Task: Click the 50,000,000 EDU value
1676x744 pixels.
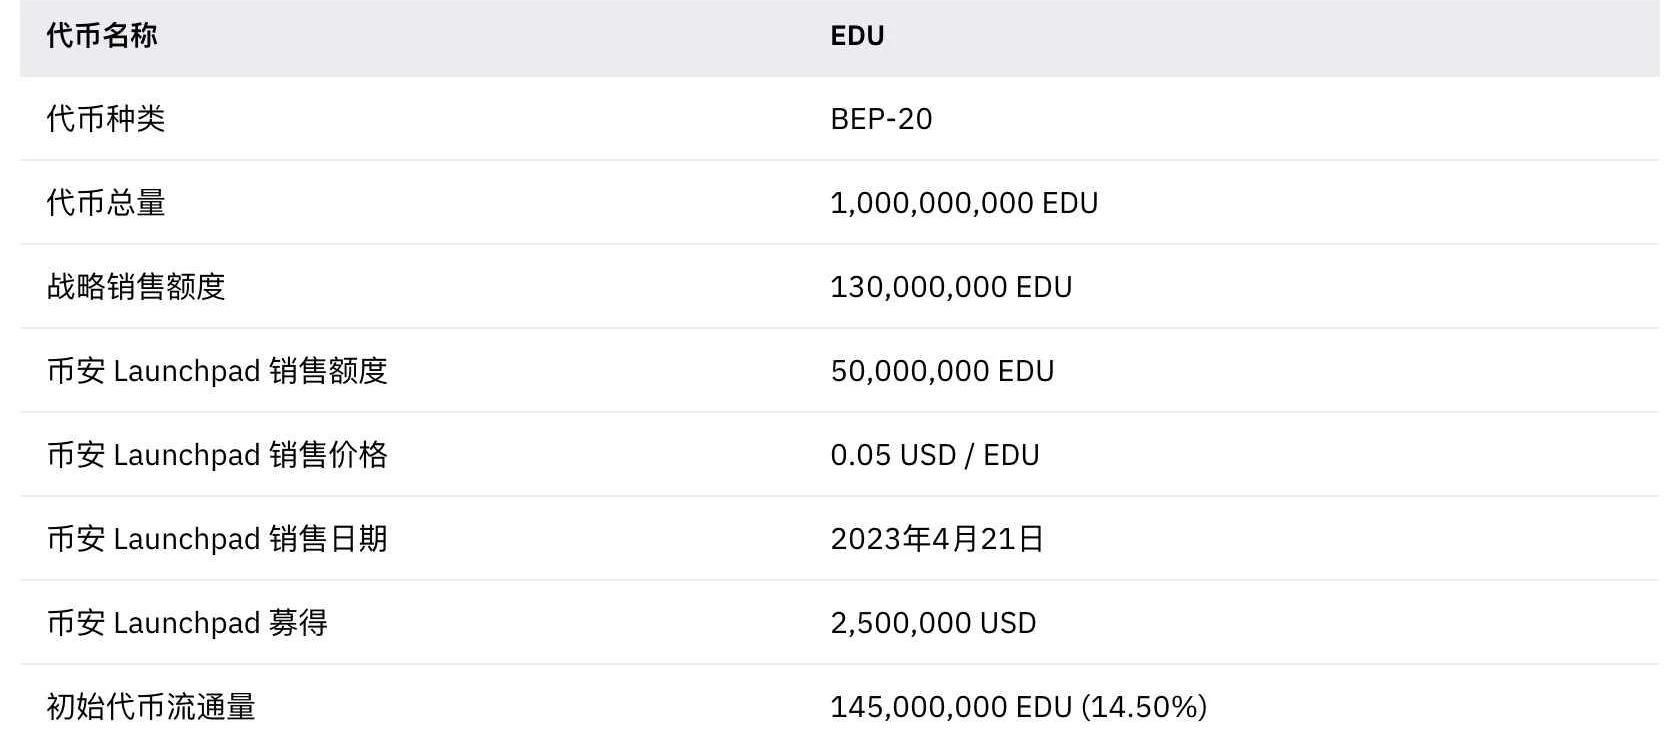Action: (942, 371)
